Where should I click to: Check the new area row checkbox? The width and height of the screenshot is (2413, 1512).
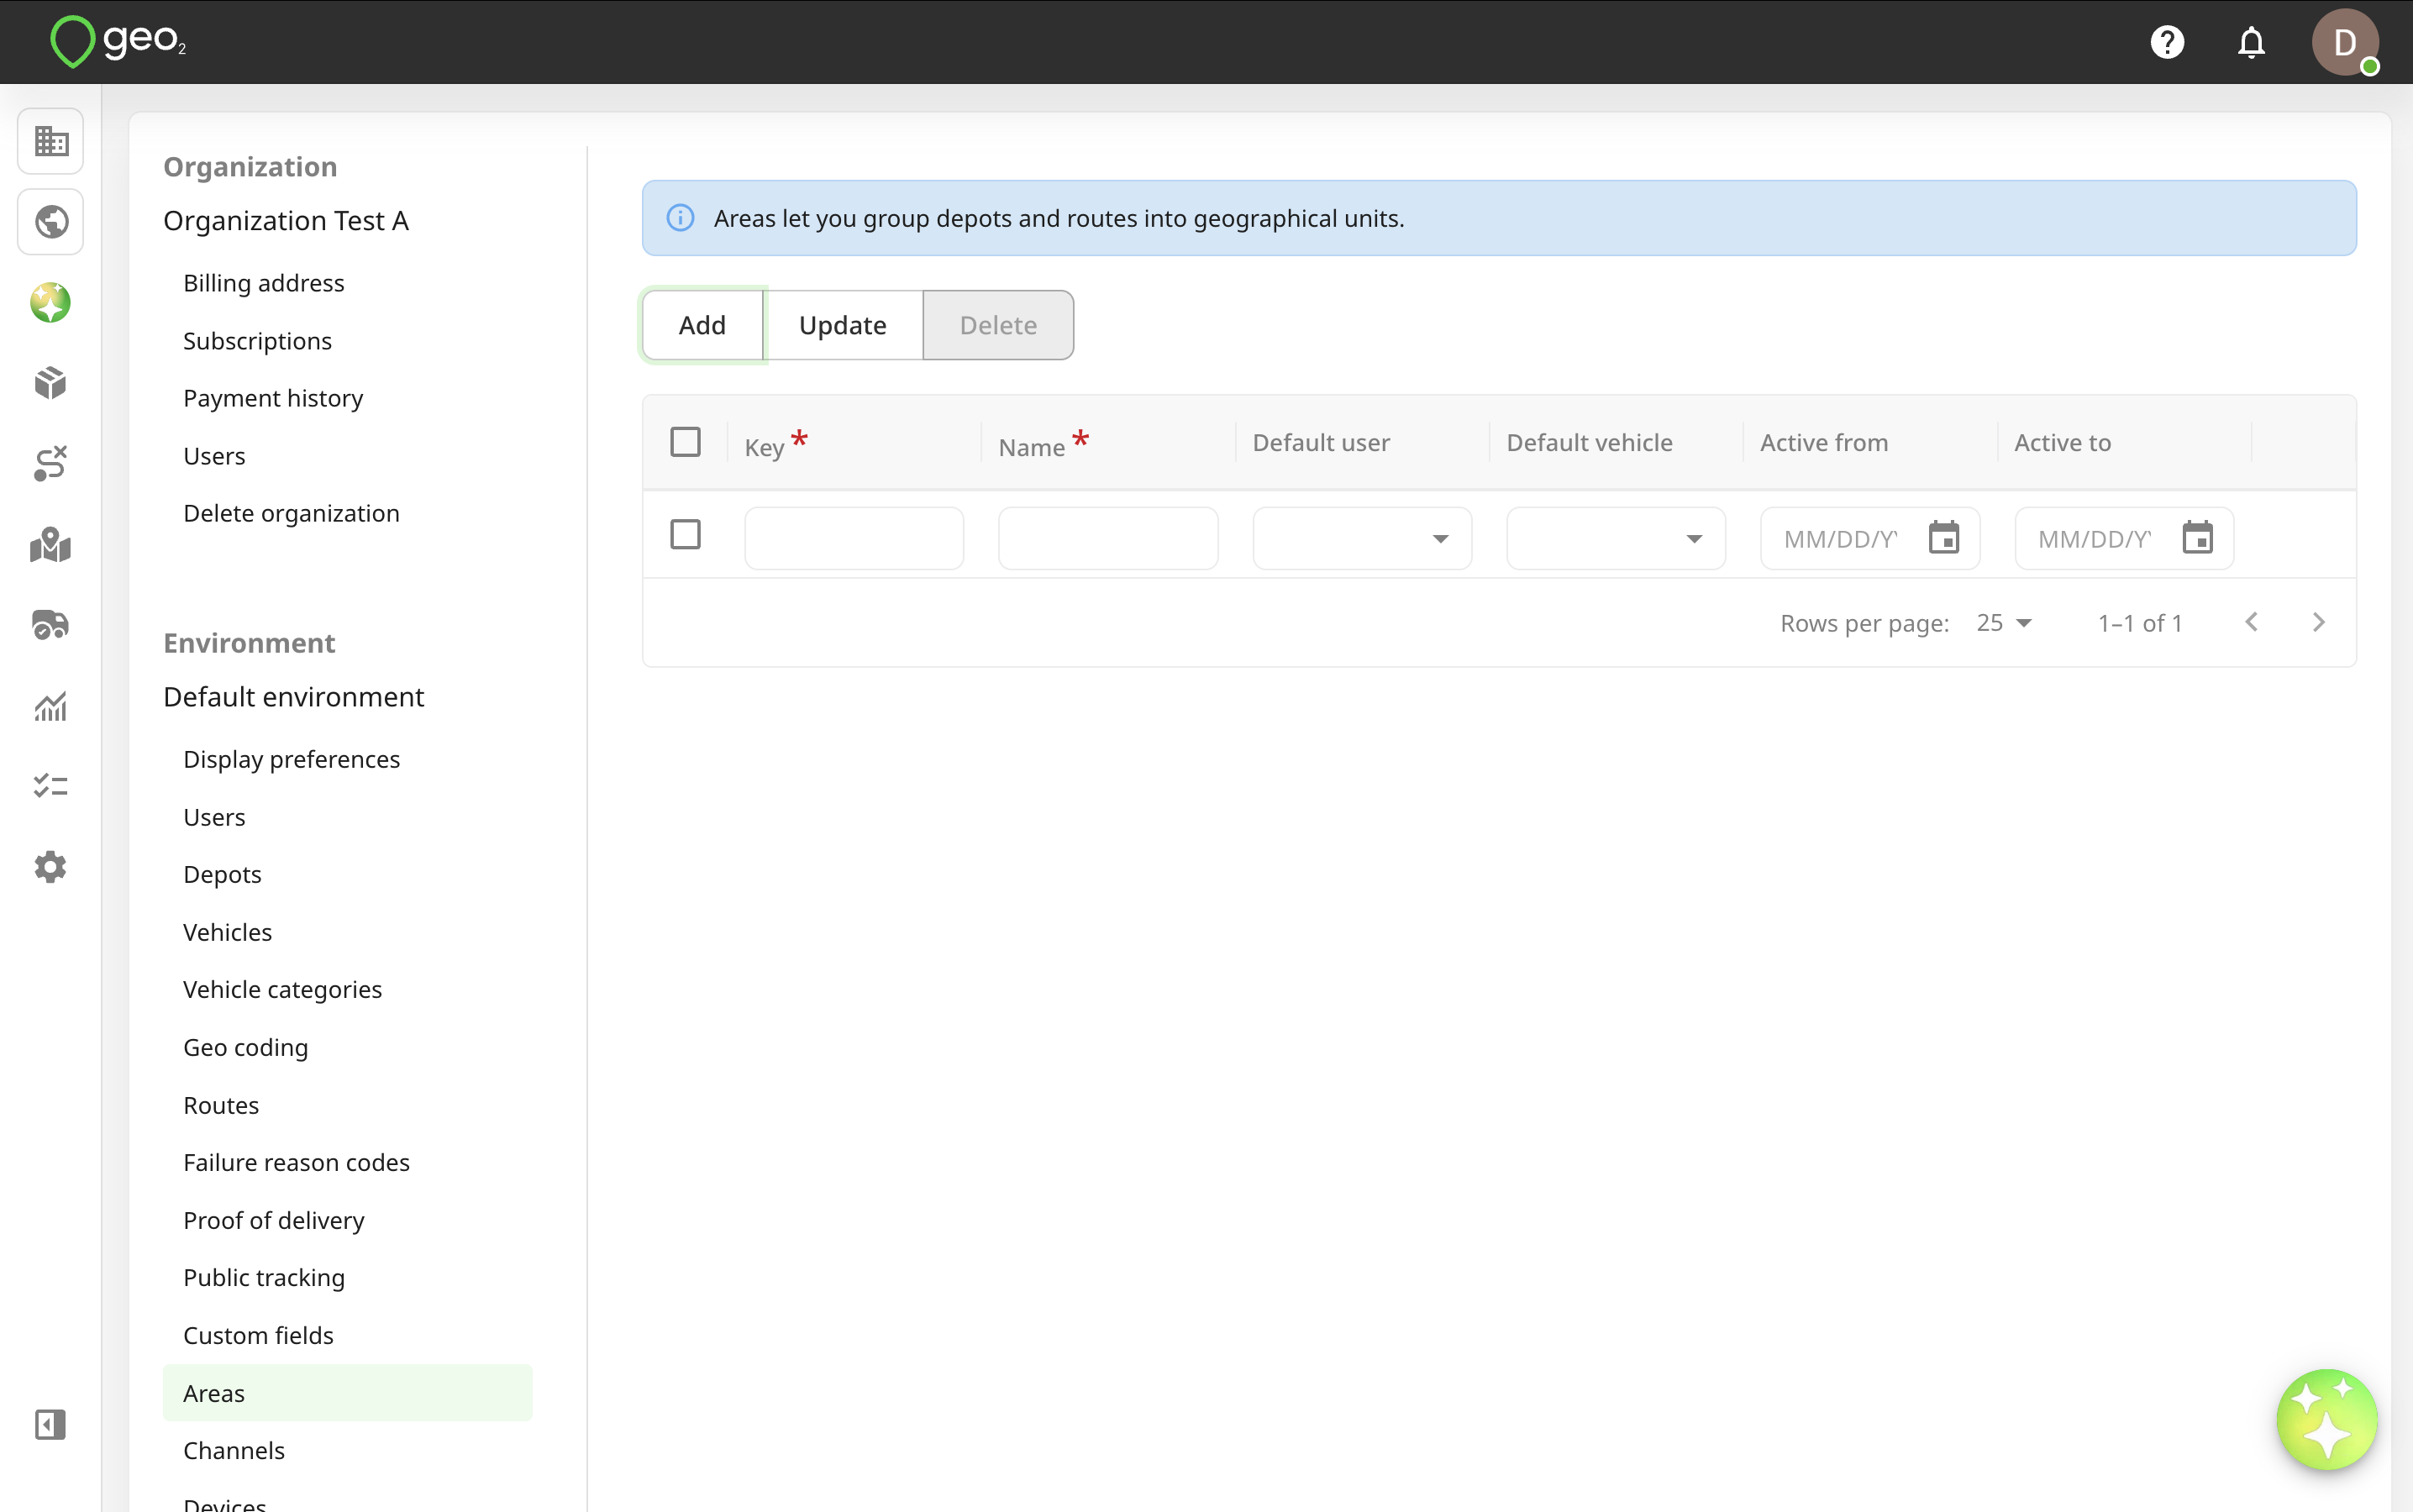pos(685,534)
